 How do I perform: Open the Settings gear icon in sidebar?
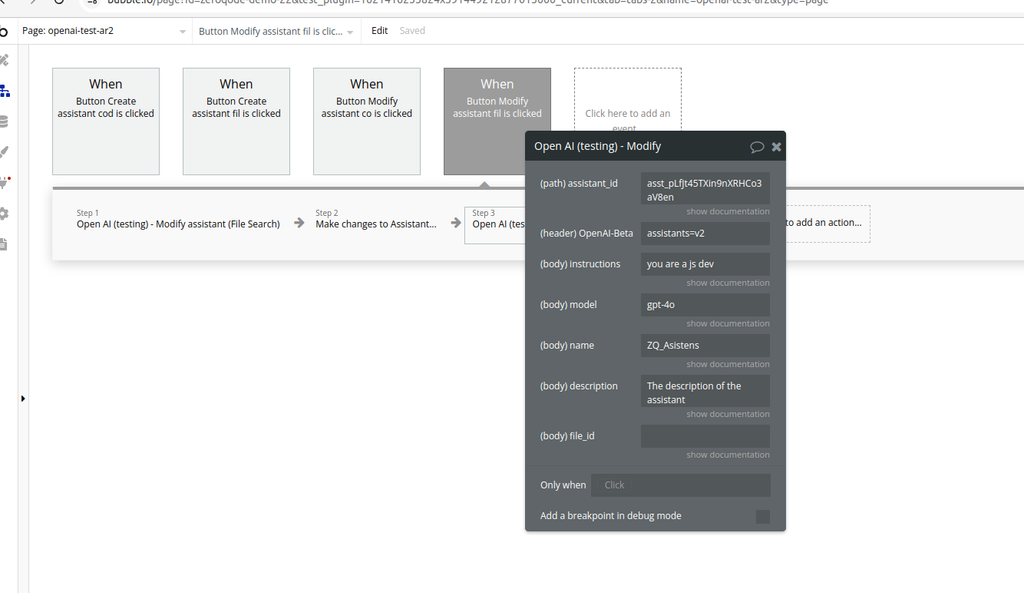(4, 214)
